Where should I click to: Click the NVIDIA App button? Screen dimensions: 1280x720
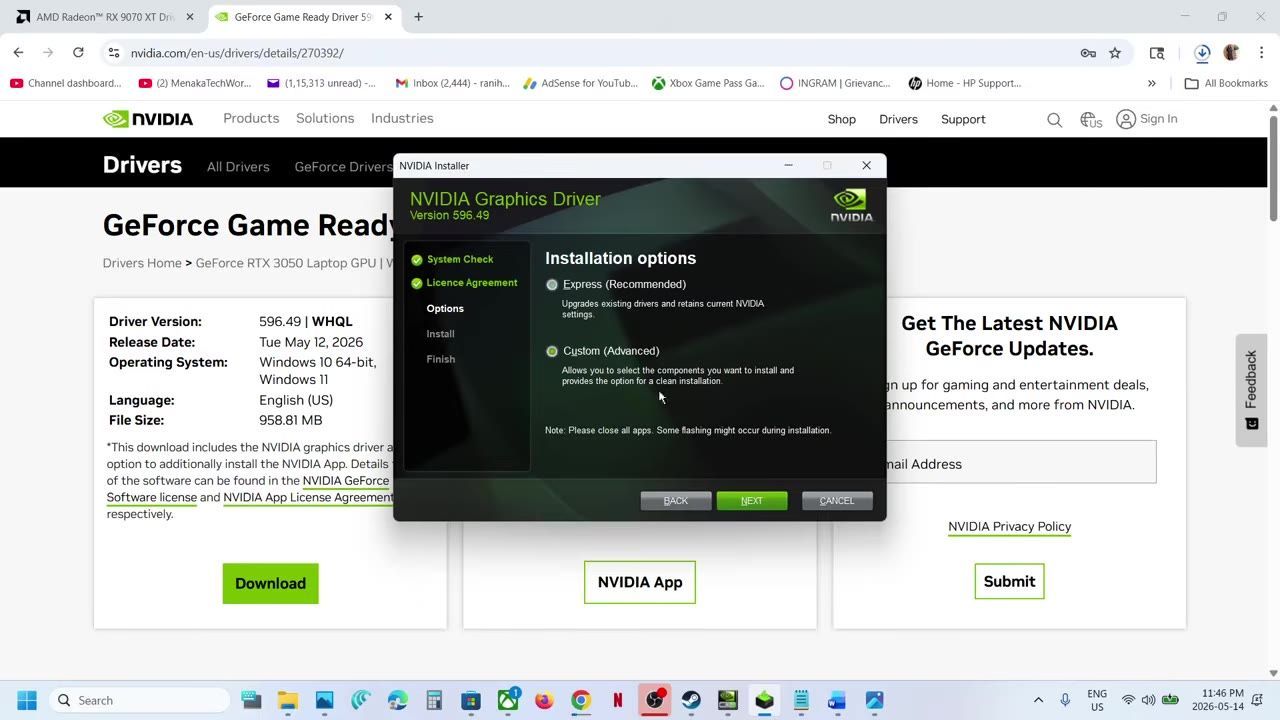click(x=640, y=582)
